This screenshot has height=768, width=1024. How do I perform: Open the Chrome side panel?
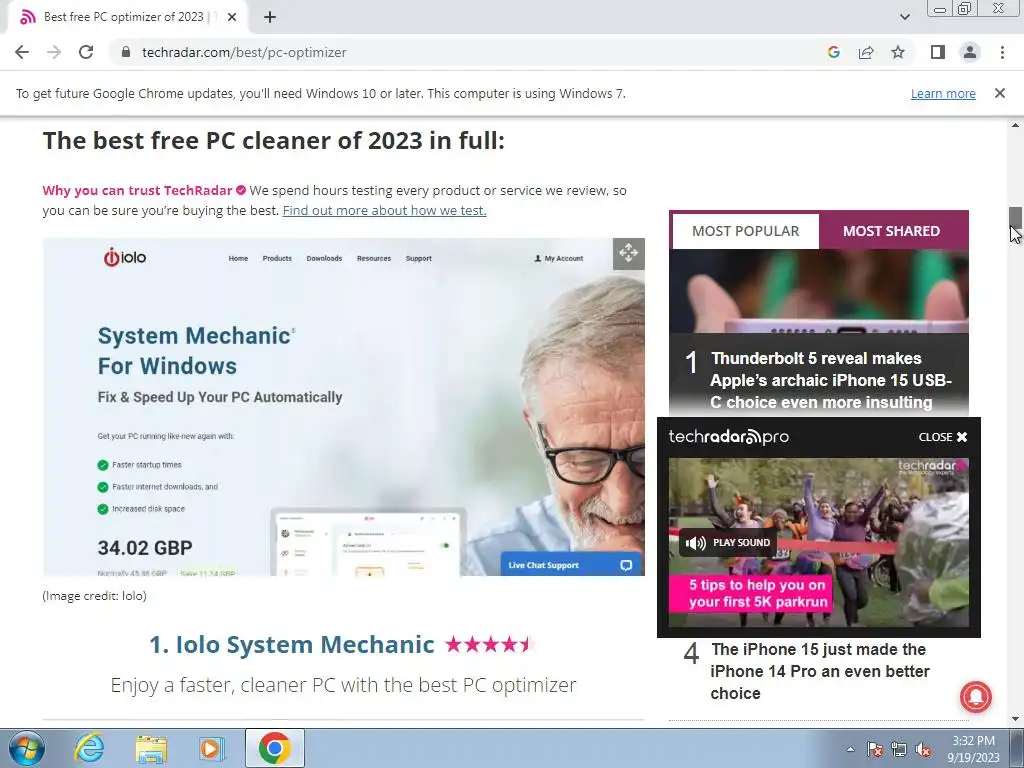(x=938, y=52)
